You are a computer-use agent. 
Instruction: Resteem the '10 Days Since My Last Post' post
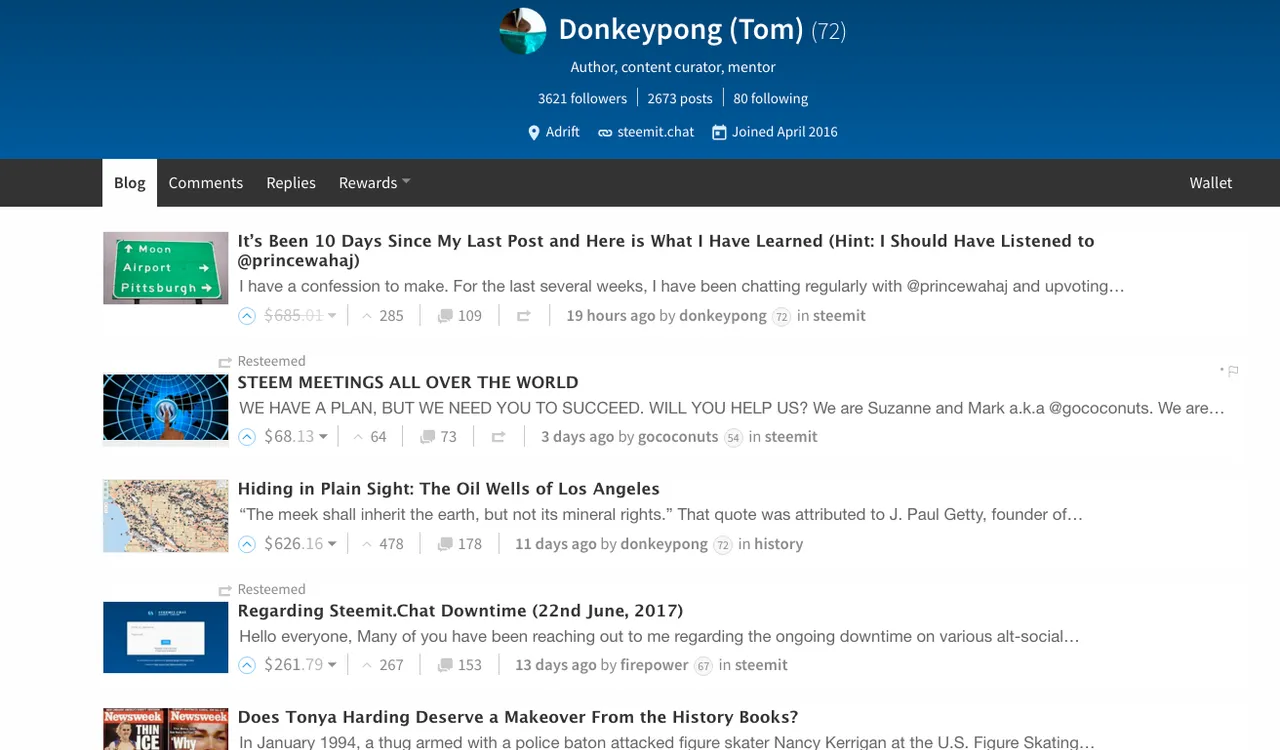click(523, 316)
